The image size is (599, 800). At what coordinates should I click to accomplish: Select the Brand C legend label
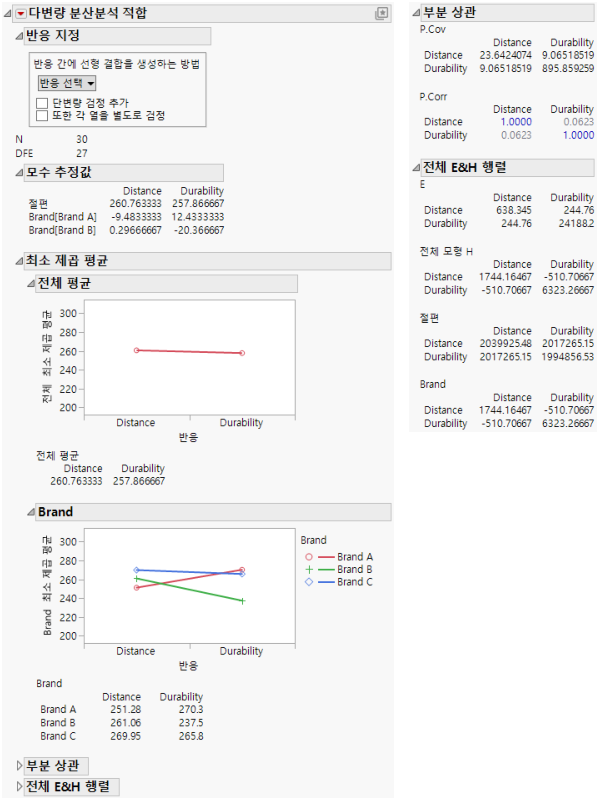click(x=355, y=582)
